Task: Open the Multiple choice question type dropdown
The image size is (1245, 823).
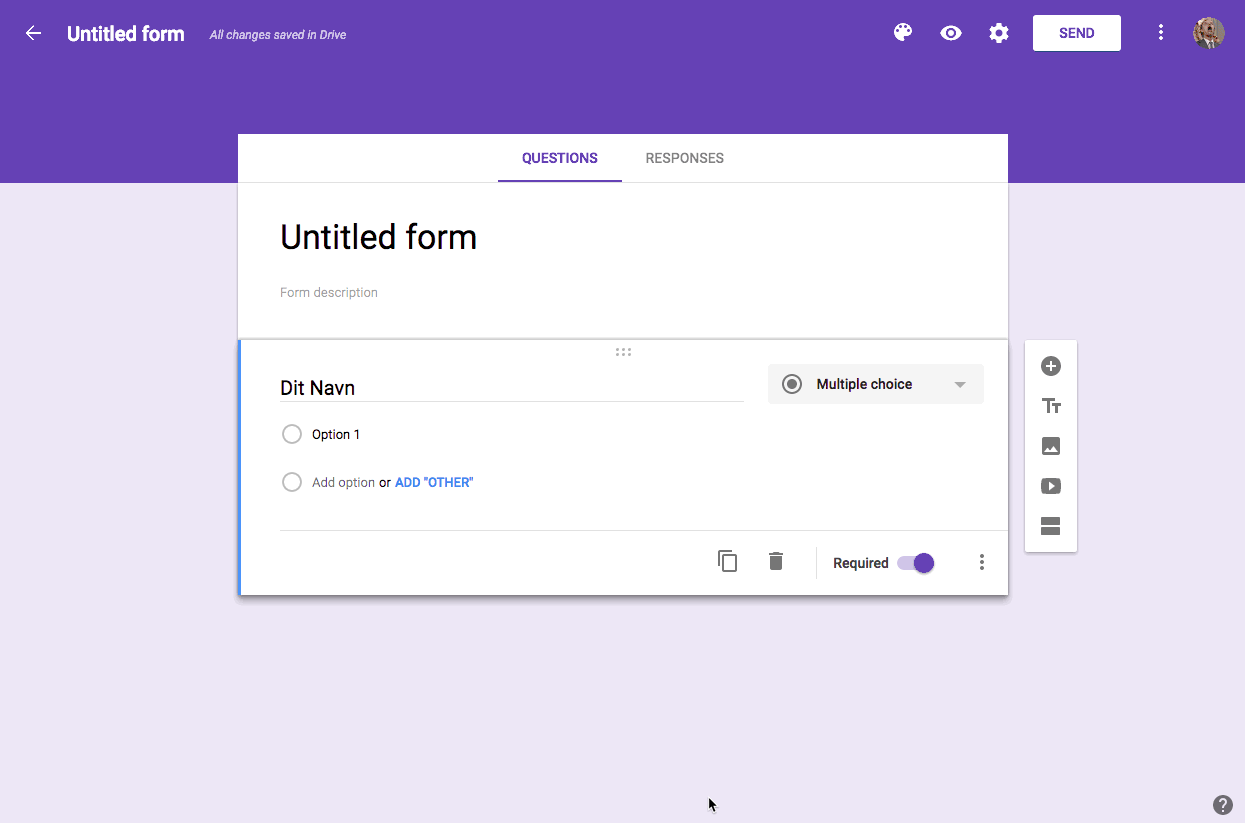Action: tap(876, 384)
